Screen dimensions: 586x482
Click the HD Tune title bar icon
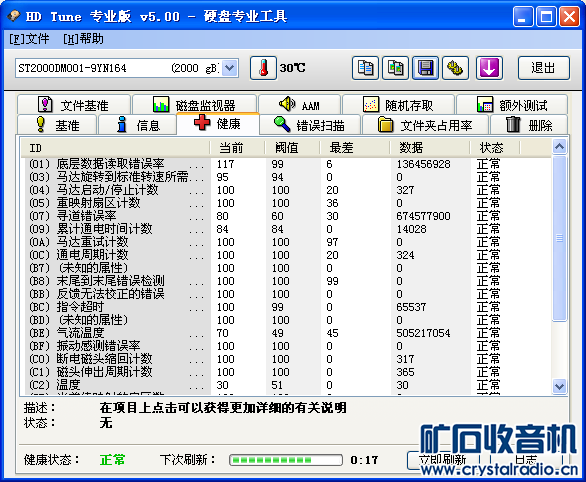coord(14,16)
